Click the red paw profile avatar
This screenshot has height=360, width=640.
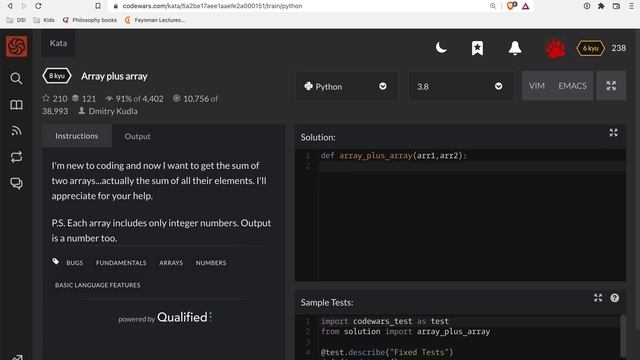[556, 48]
